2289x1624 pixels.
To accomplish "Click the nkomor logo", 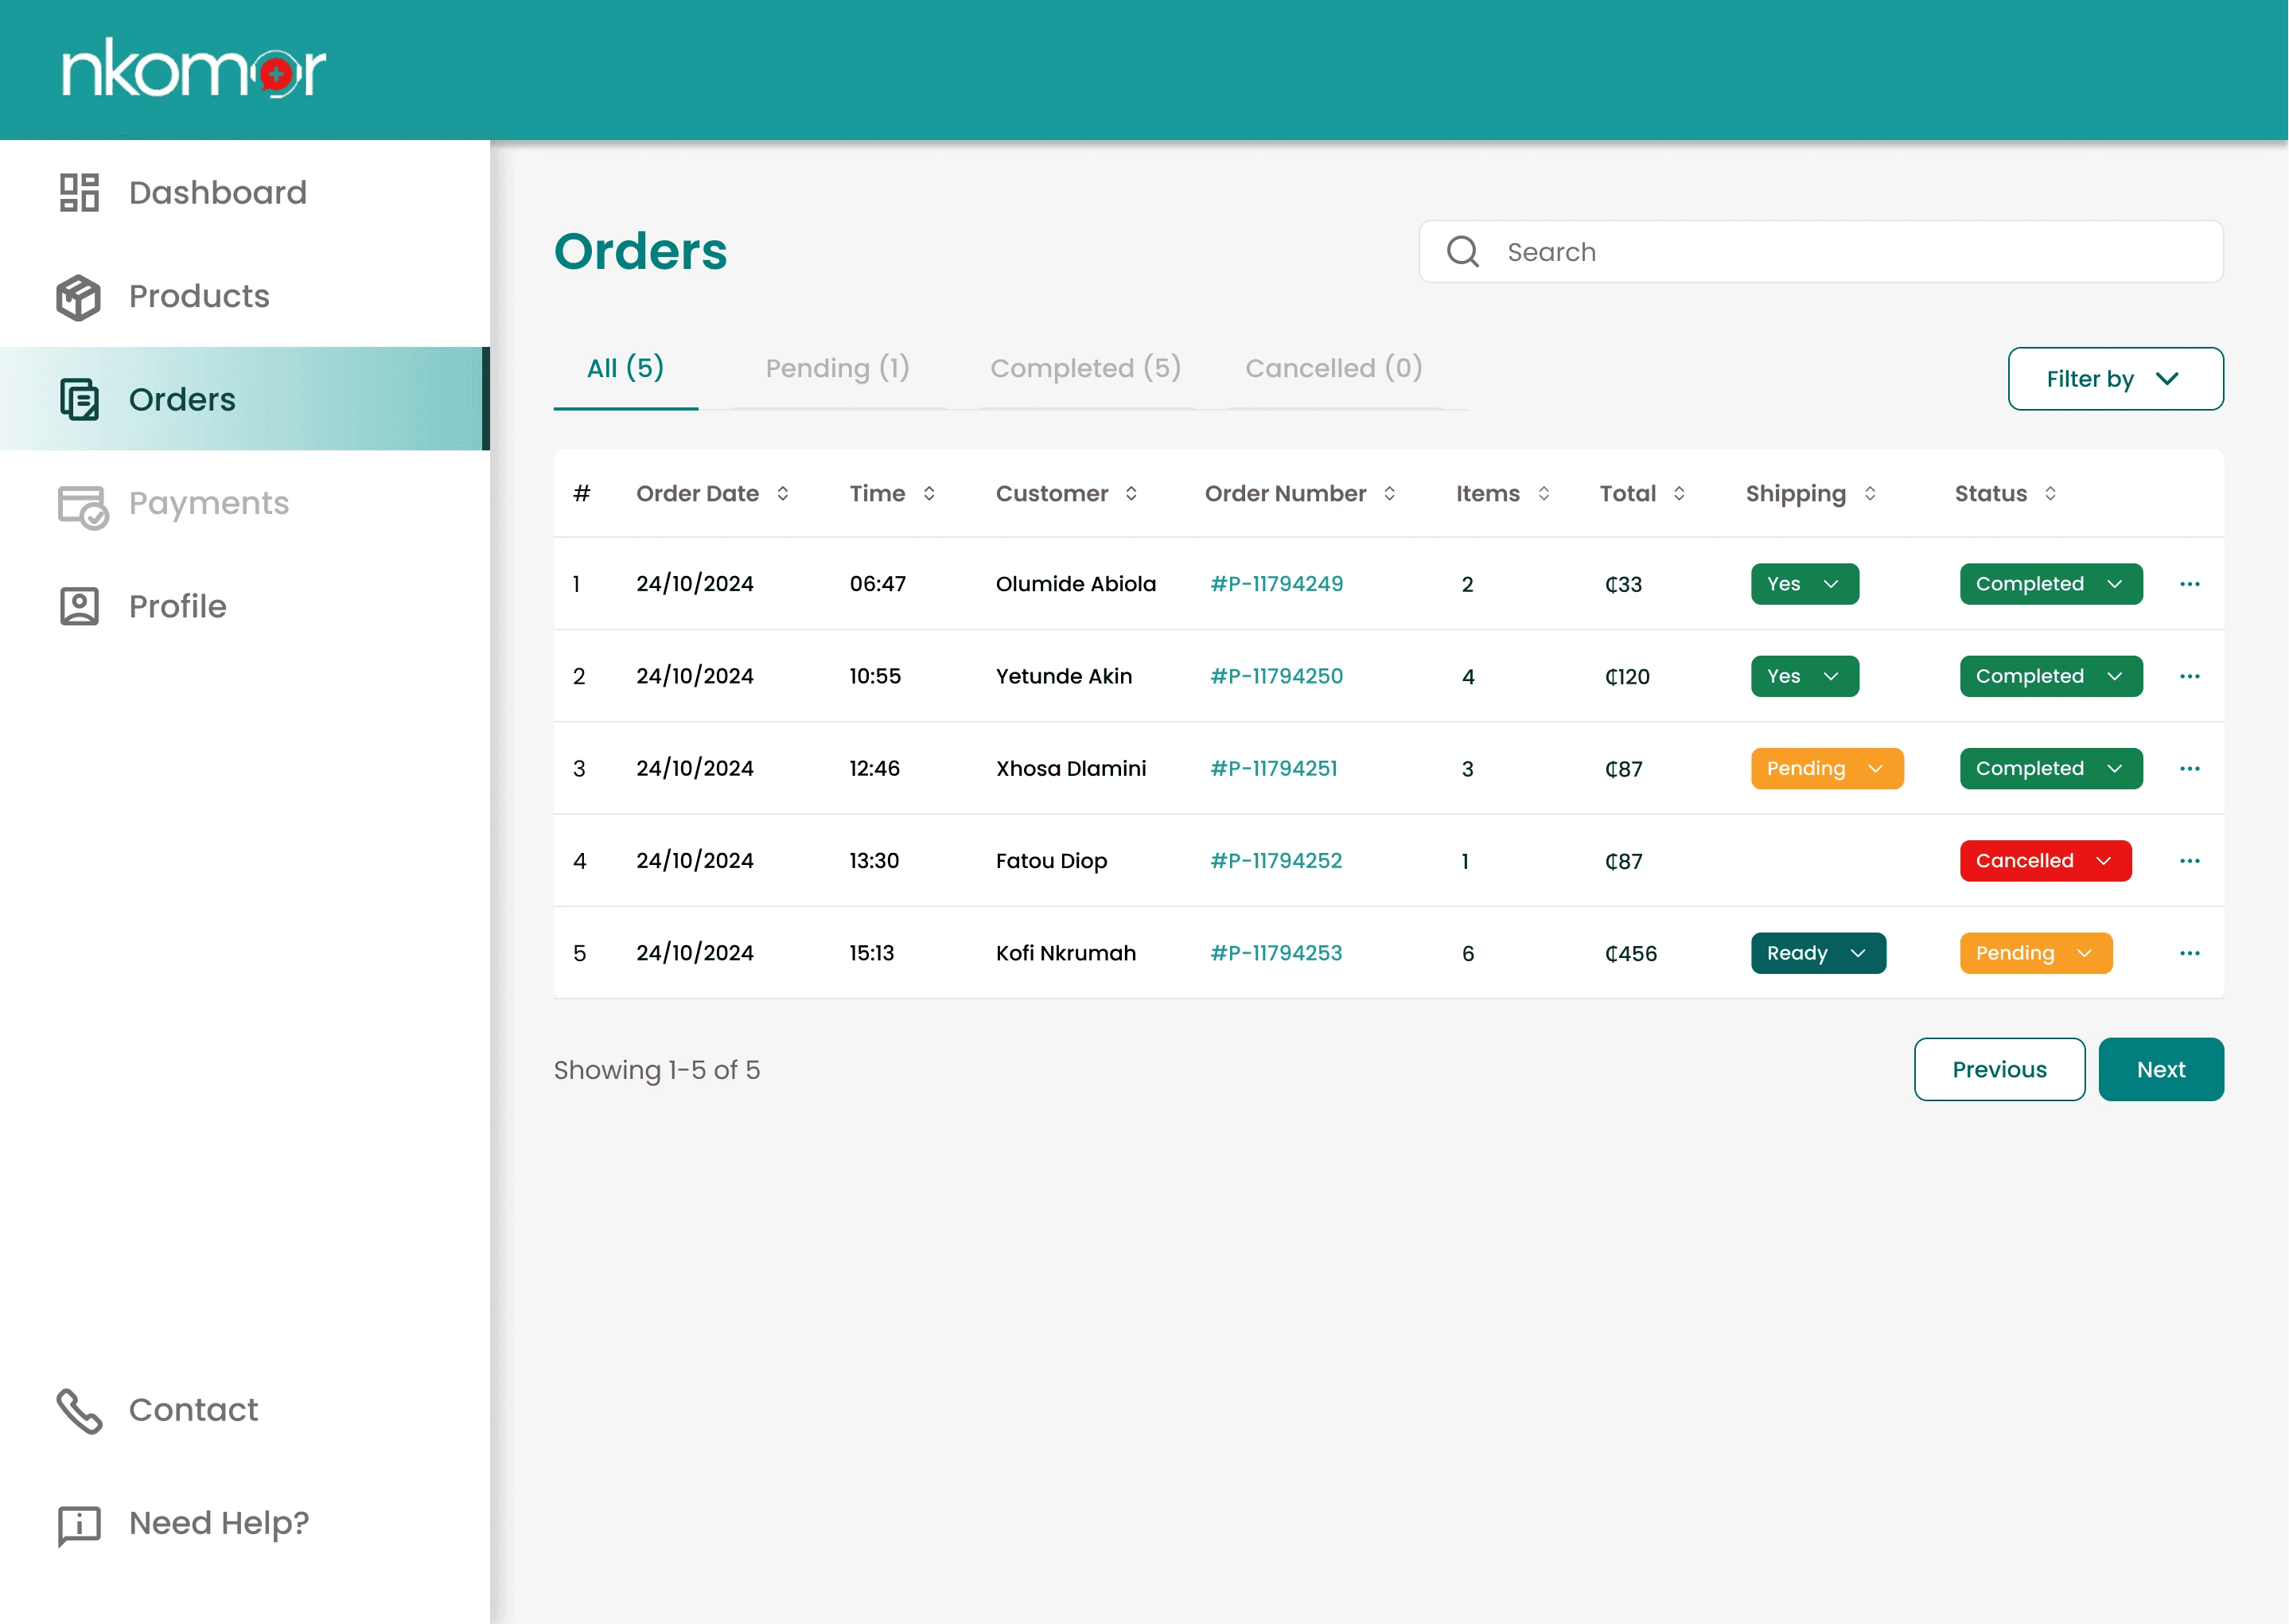I will click(x=194, y=69).
